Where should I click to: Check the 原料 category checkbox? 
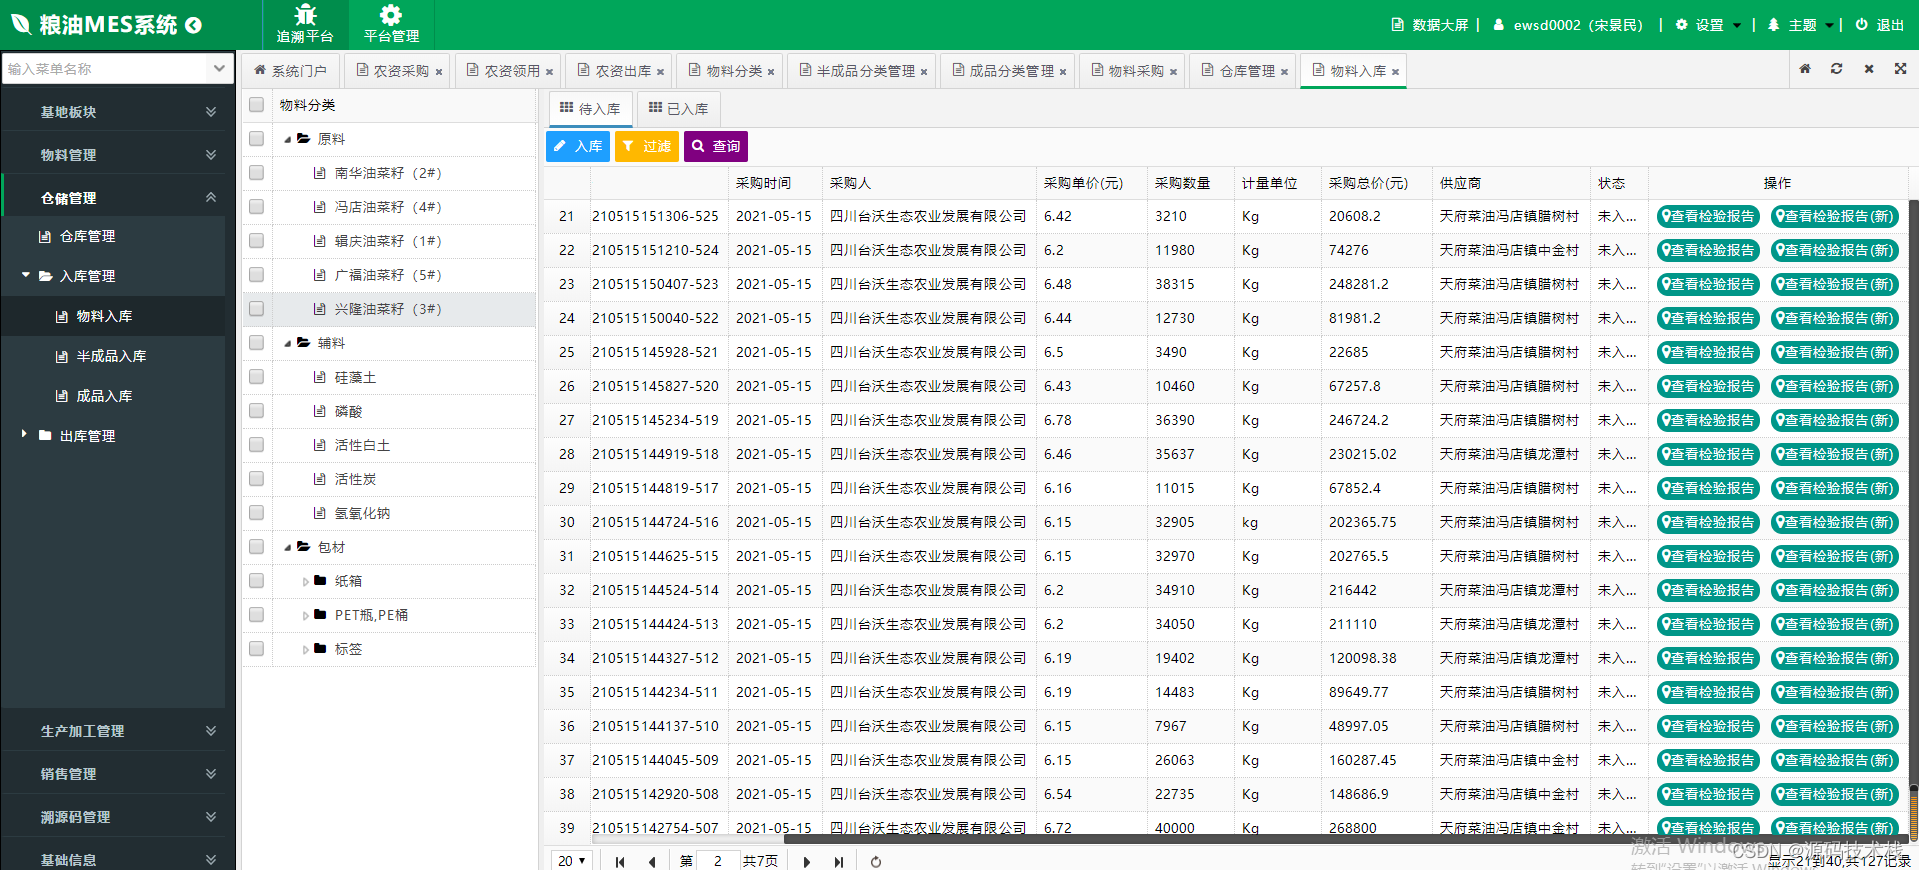257,139
